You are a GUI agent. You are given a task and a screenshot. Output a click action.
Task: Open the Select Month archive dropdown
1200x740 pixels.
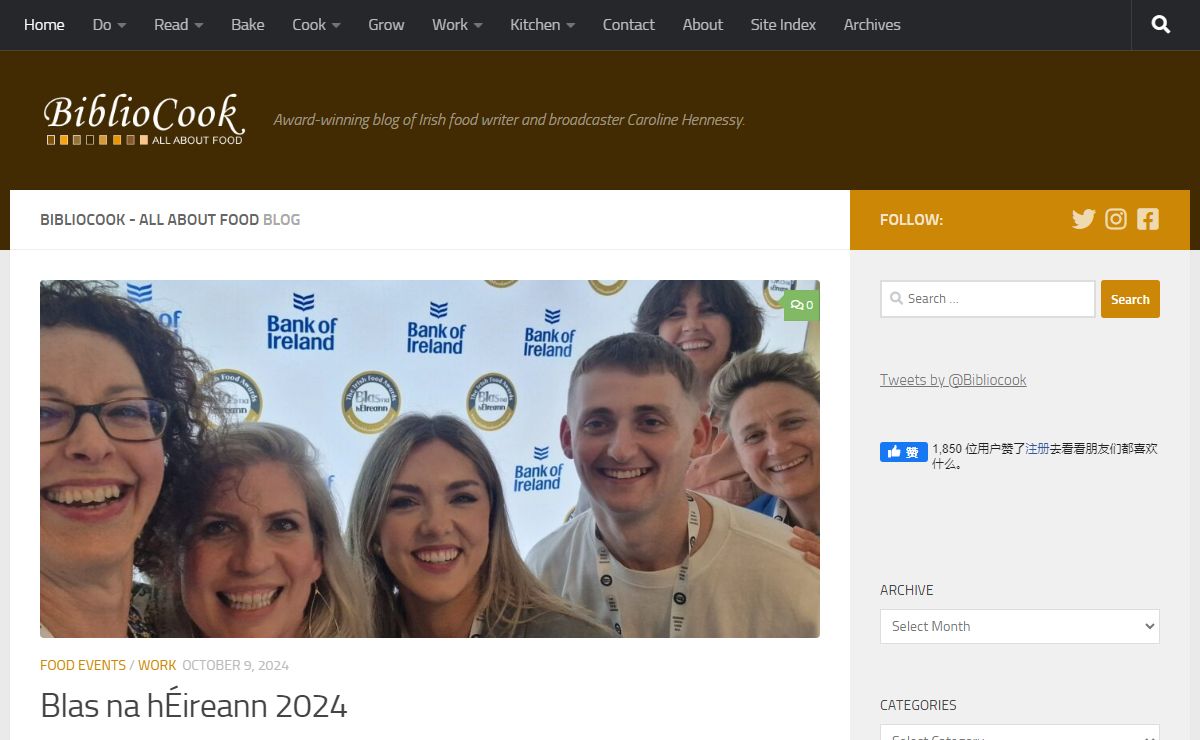tap(1019, 626)
